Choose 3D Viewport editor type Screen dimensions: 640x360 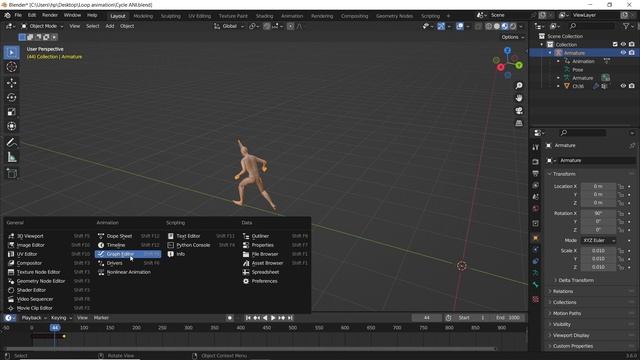(49, 236)
